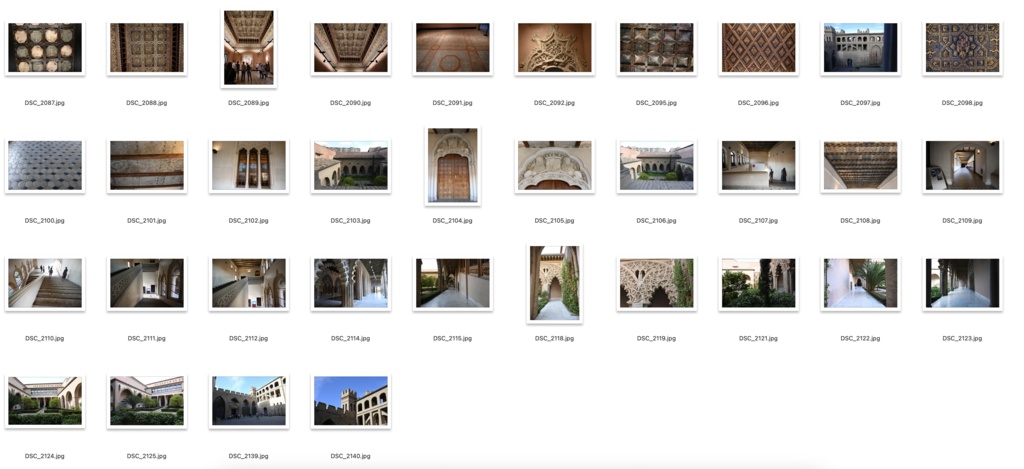Click the file name DSC_2106.jpg

coord(656,221)
